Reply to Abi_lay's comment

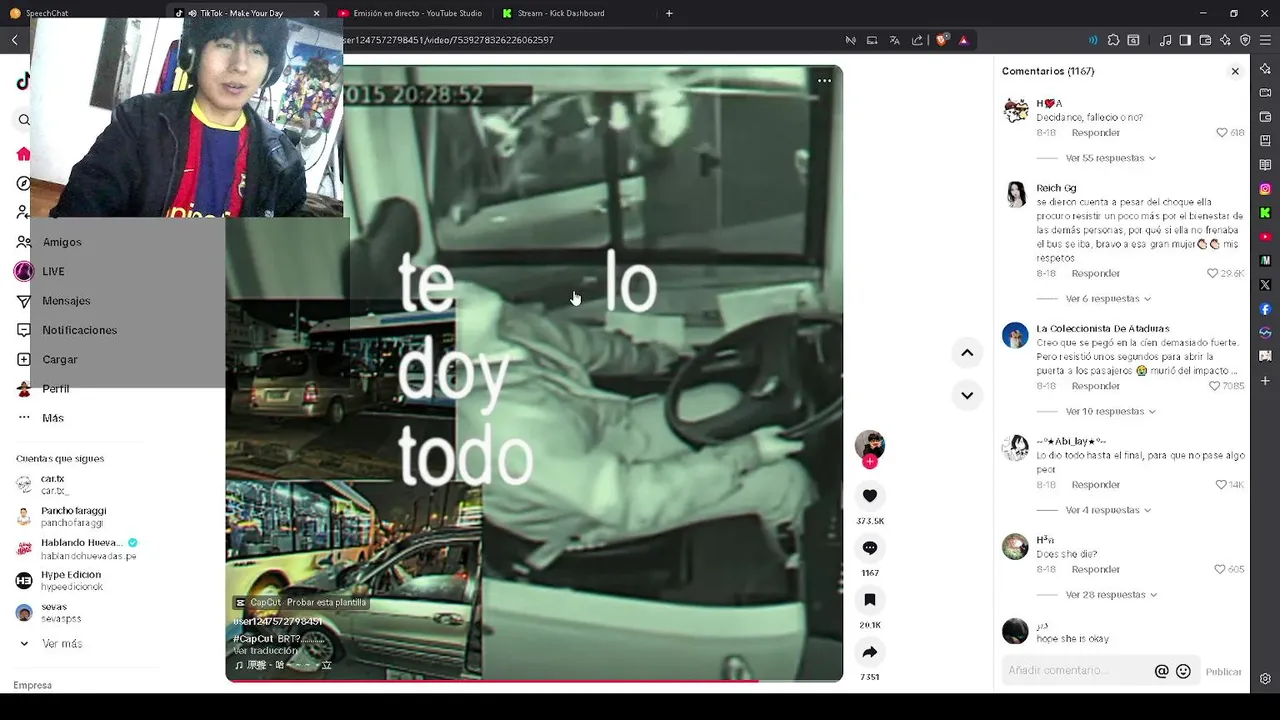coord(1095,485)
